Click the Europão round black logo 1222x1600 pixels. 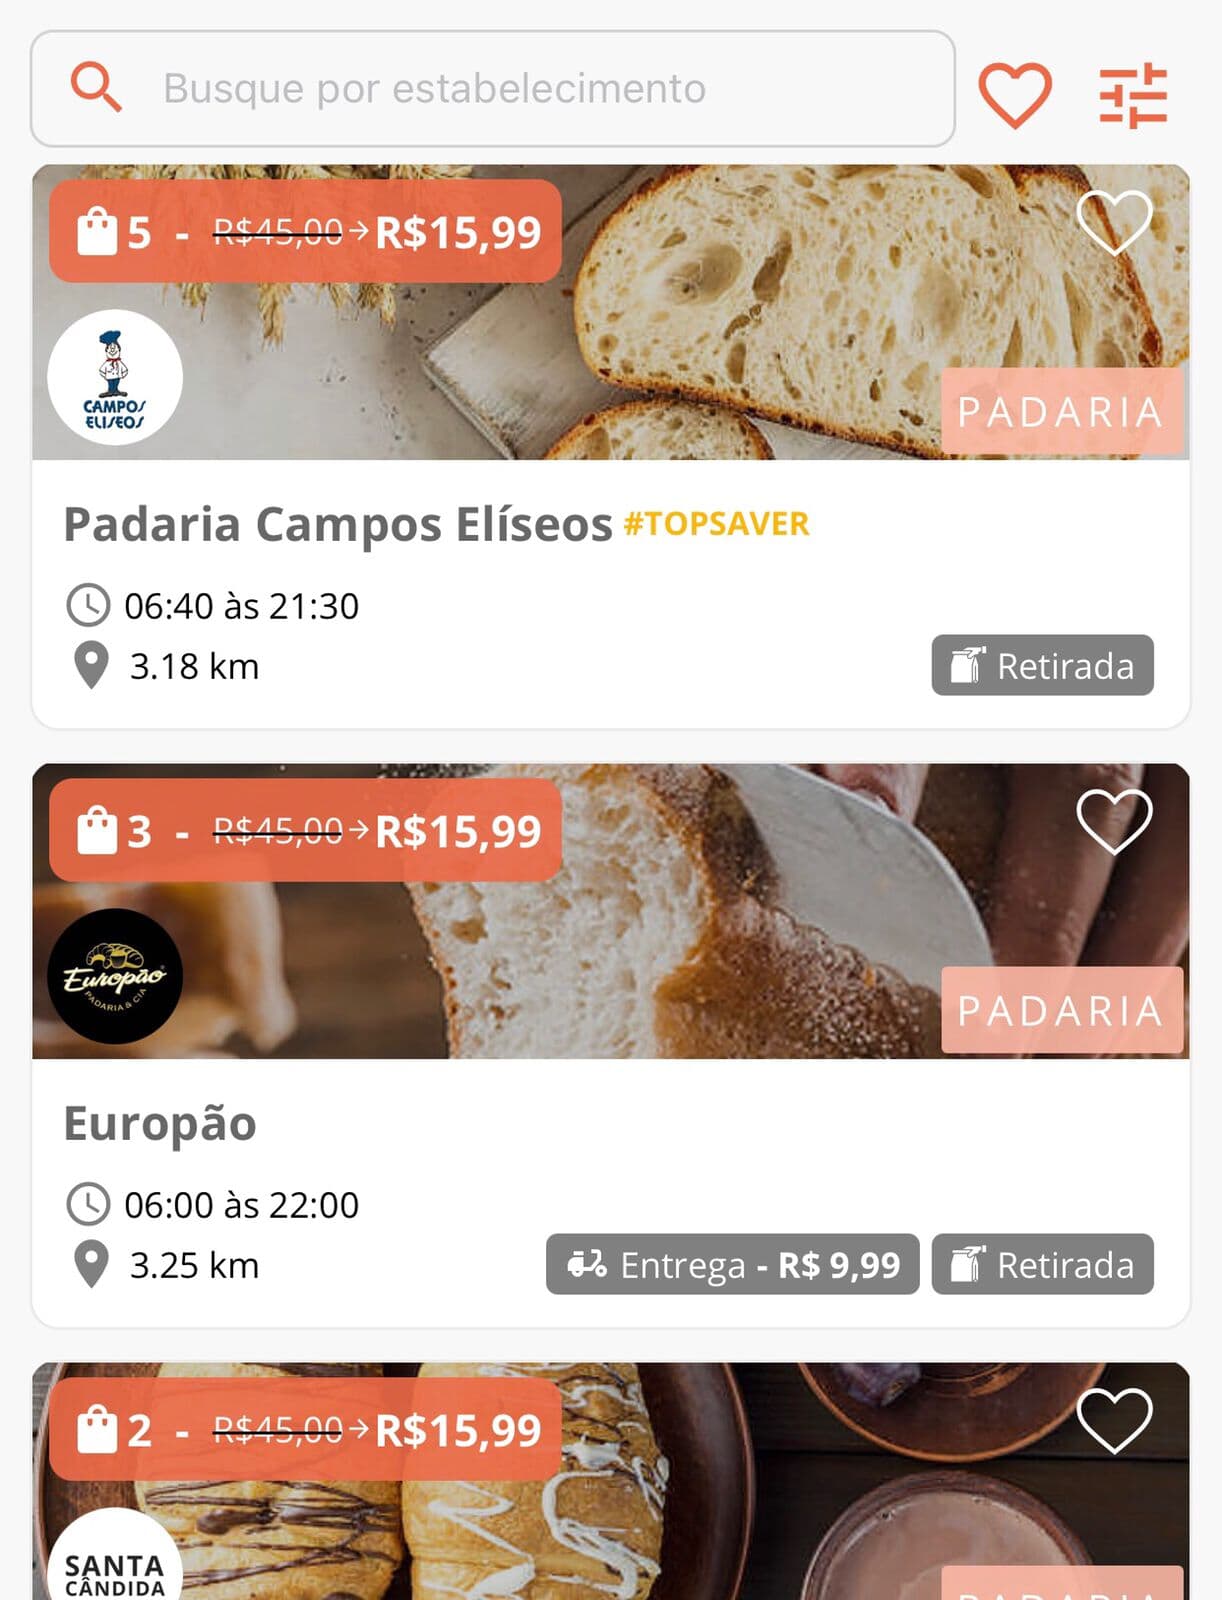[115, 976]
